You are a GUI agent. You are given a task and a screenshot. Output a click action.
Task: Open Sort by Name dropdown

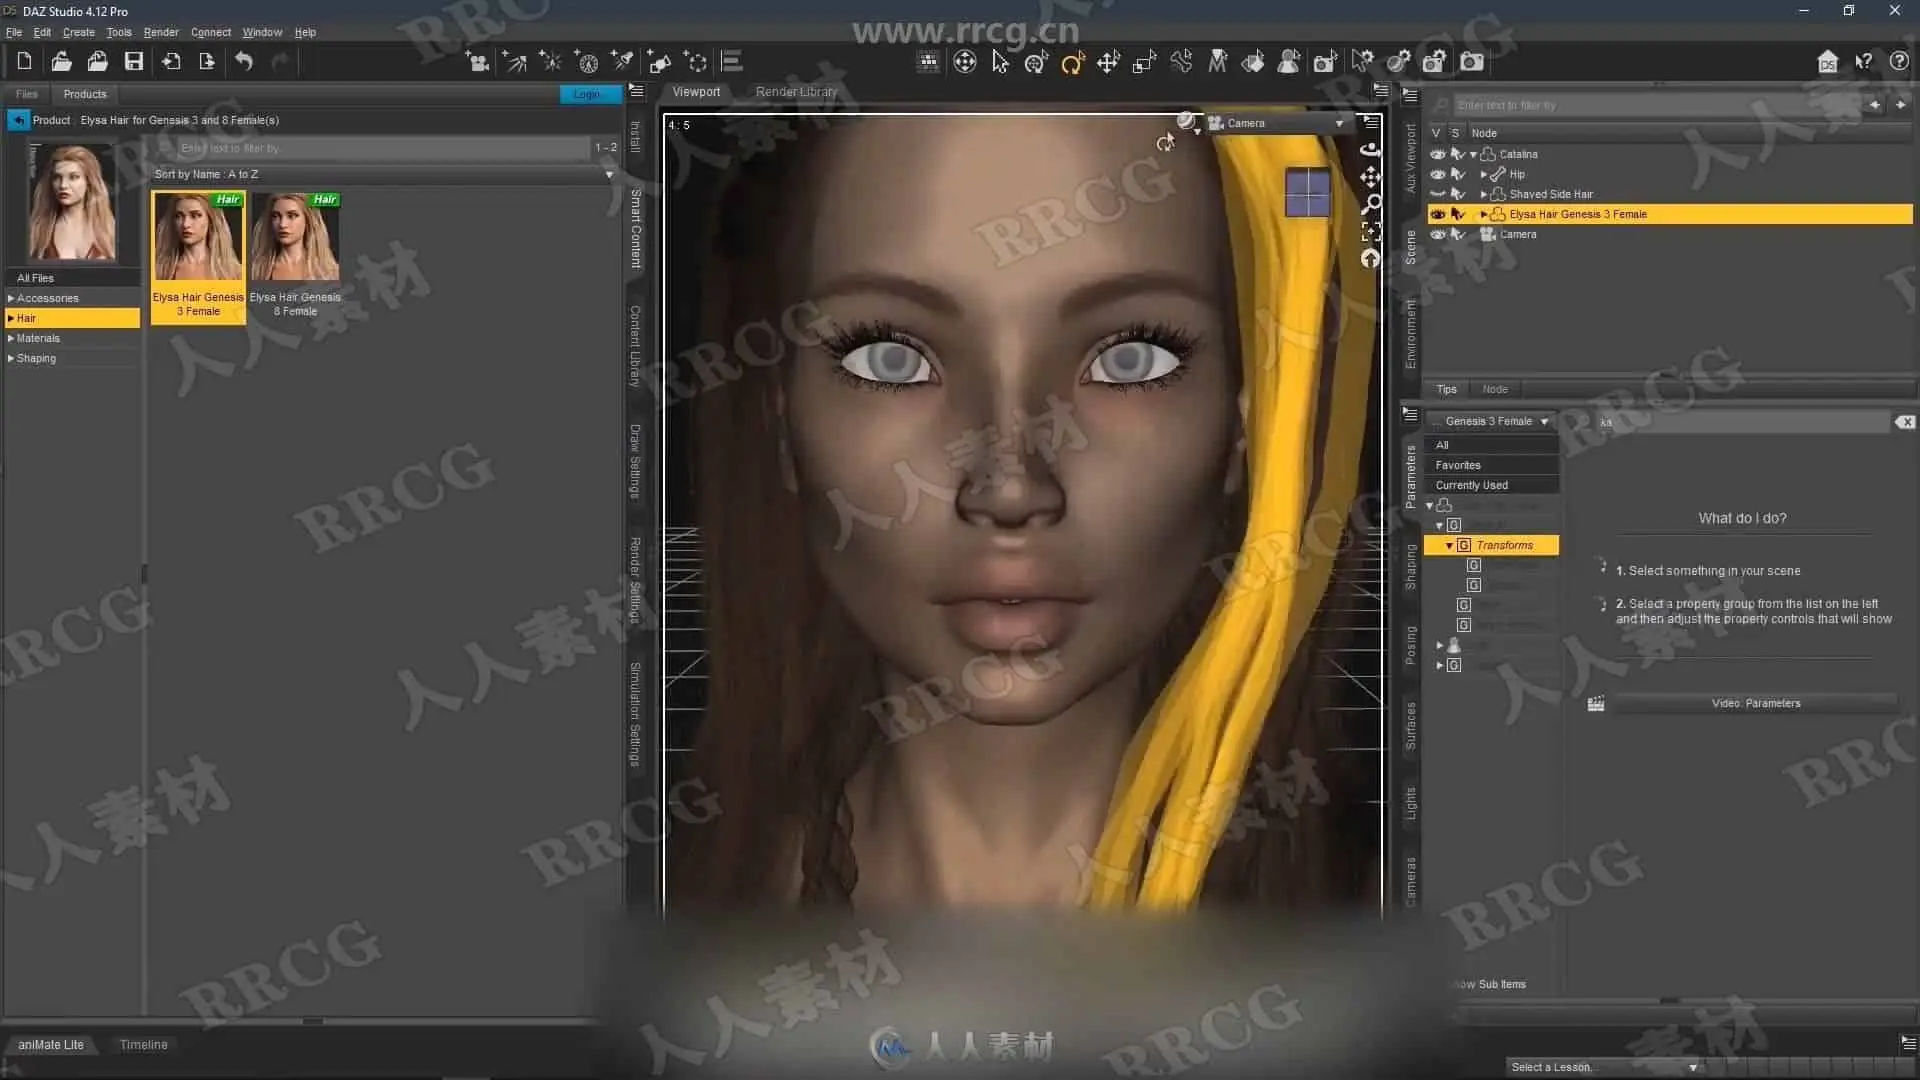click(609, 174)
